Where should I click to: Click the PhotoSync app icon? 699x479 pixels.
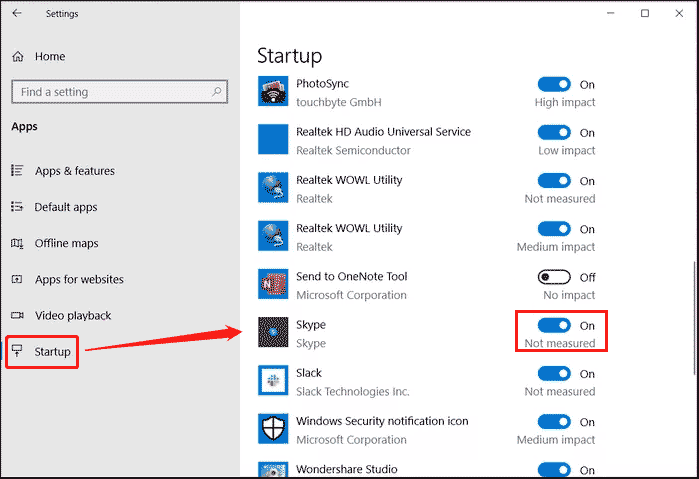273,91
